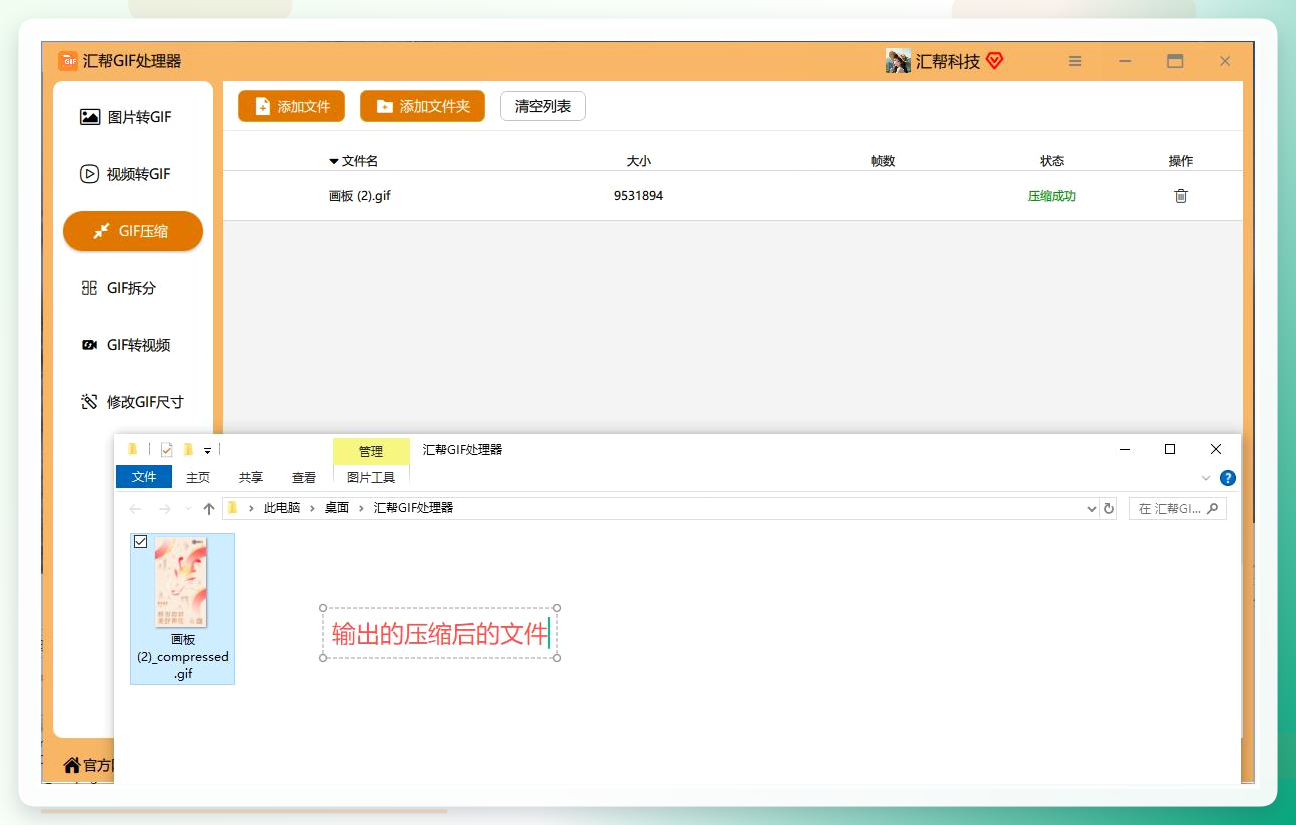
Task: Click the 汇帮科技 username text
Action: click(948, 61)
